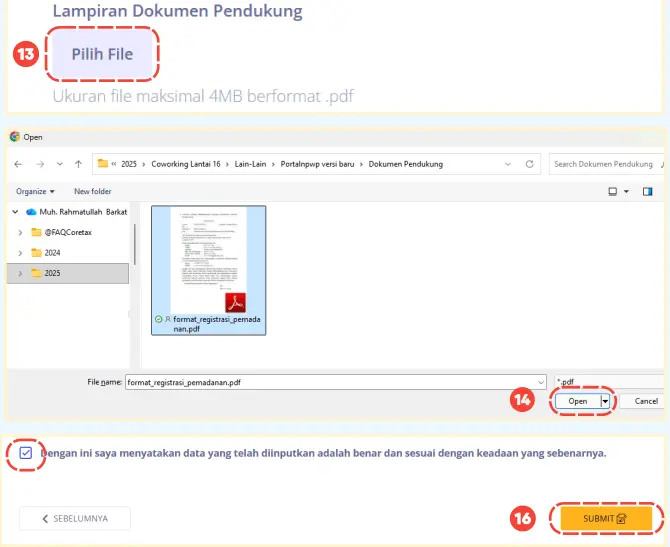670x547 pixels.
Task: Open recent locations dropdown chevron
Action: click(59, 164)
